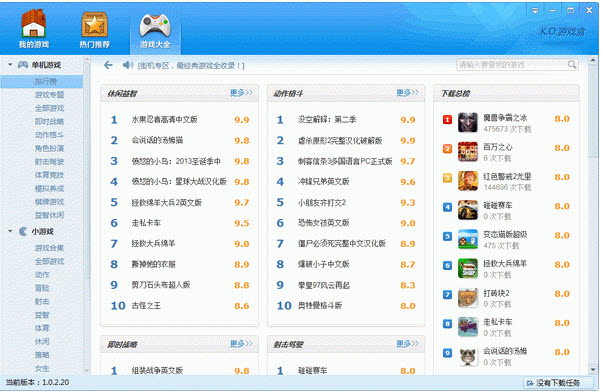The height and width of the screenshot is (392, 602).
Task: Click the scroll up arrow of content scrollbar
Action: pos(593,60)
